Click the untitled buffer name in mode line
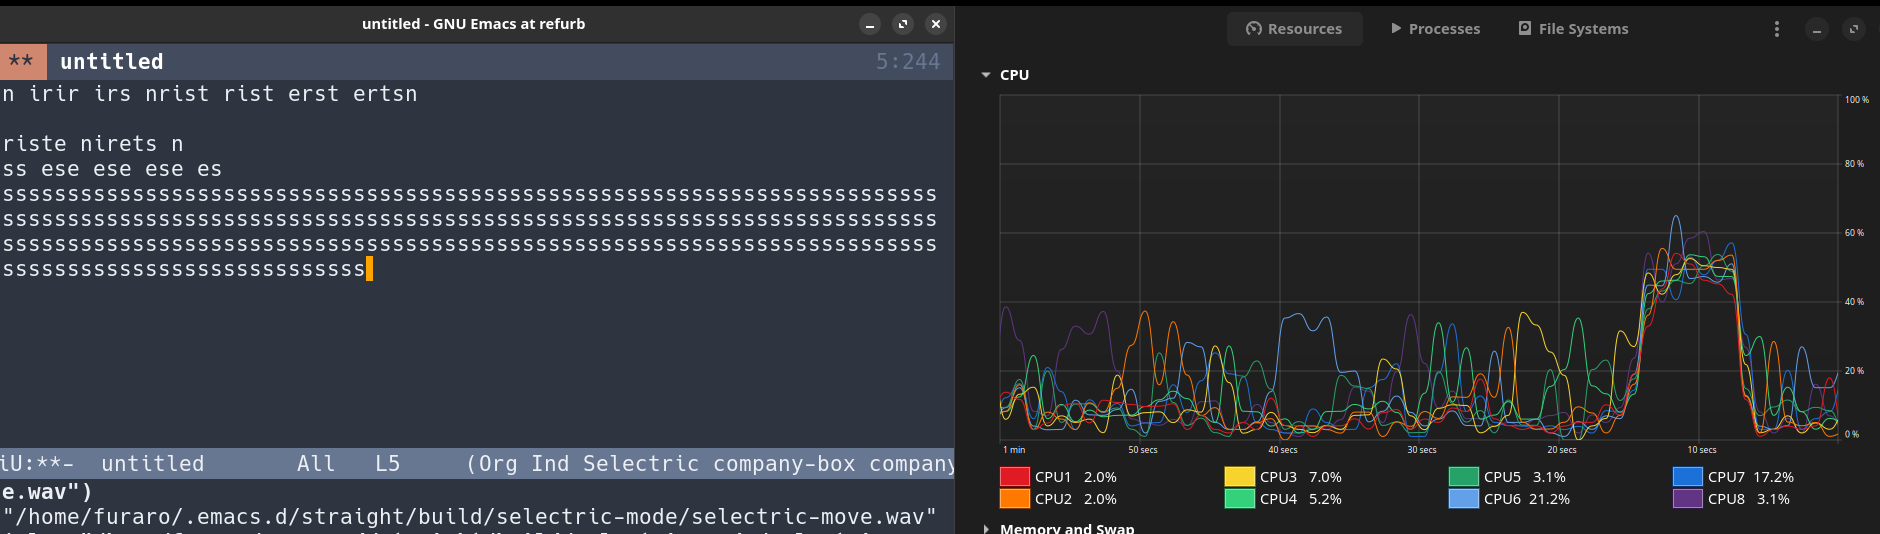Screen dimensions: 1880x534 152,464
